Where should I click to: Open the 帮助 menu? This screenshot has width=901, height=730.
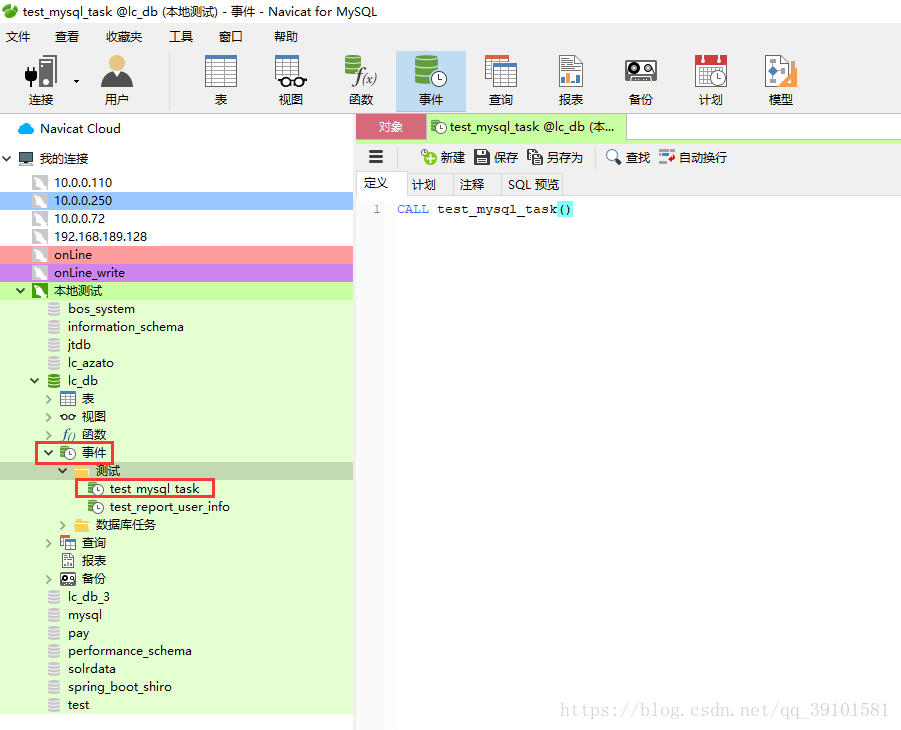point(286,37)
